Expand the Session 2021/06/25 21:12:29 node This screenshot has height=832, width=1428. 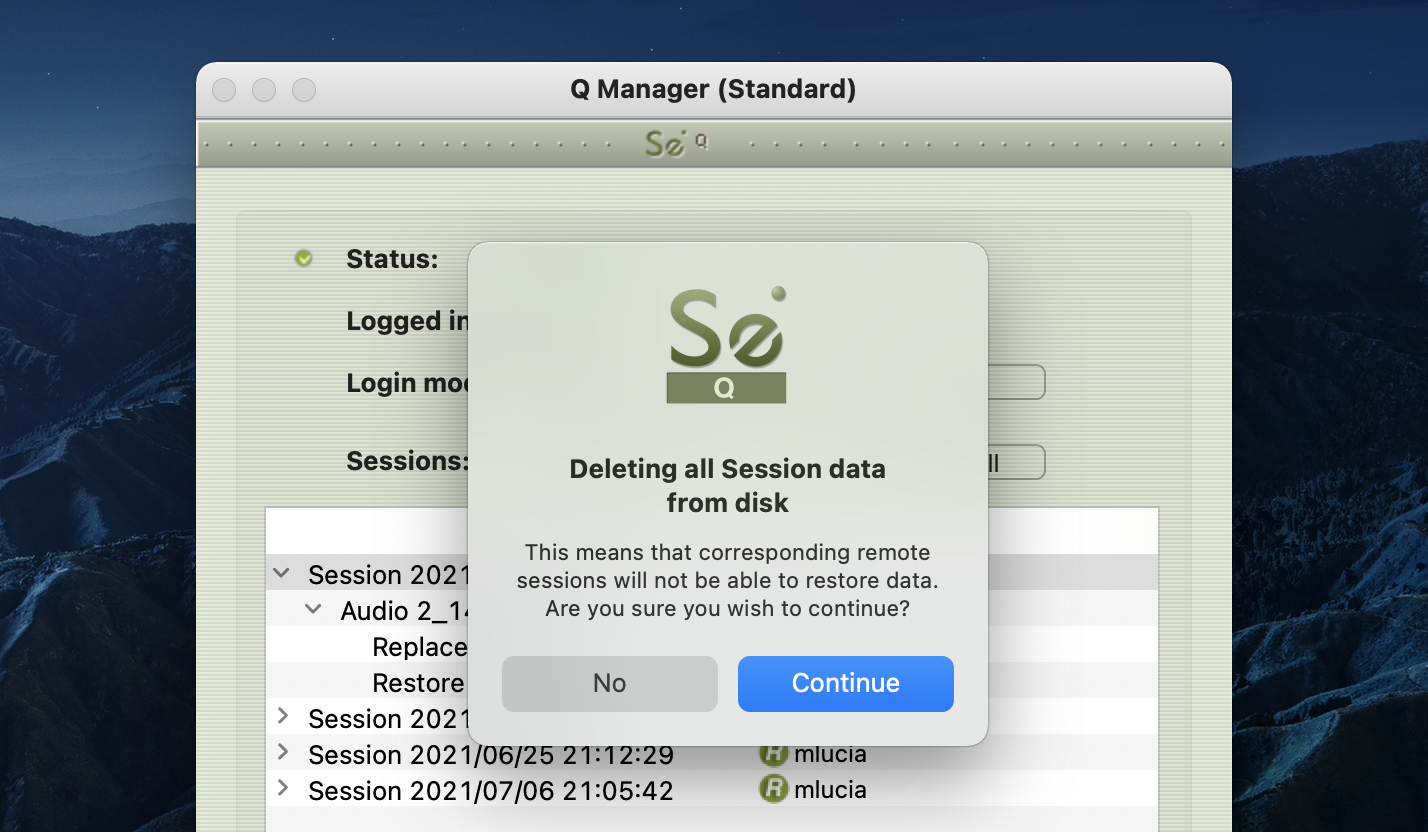pos(282,752)
